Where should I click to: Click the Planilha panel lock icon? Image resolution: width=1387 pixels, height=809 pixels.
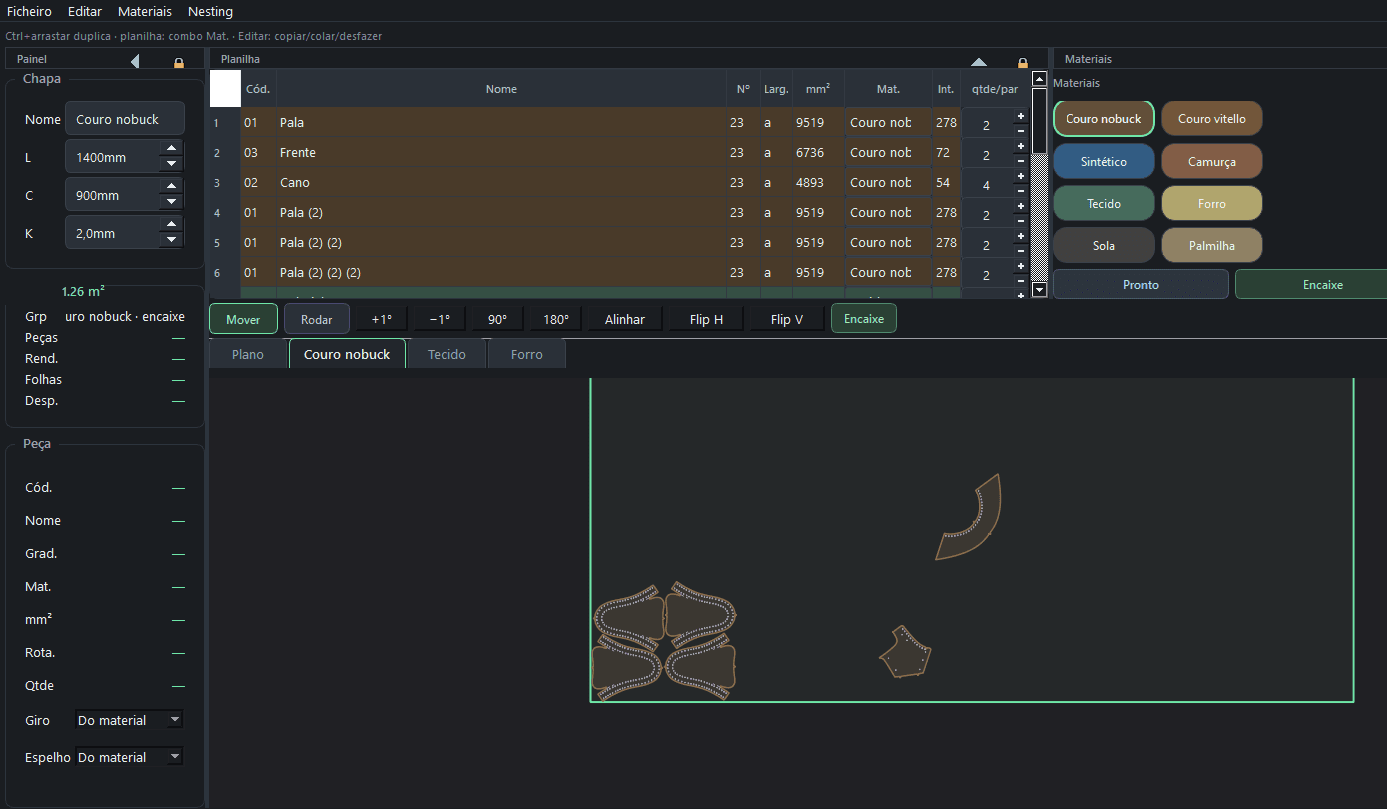1022,62
